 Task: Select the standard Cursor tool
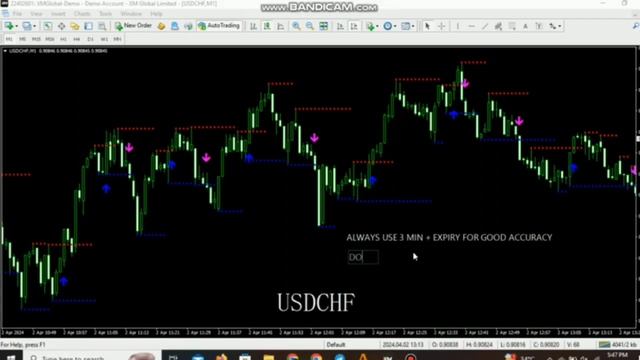point(427,26)
